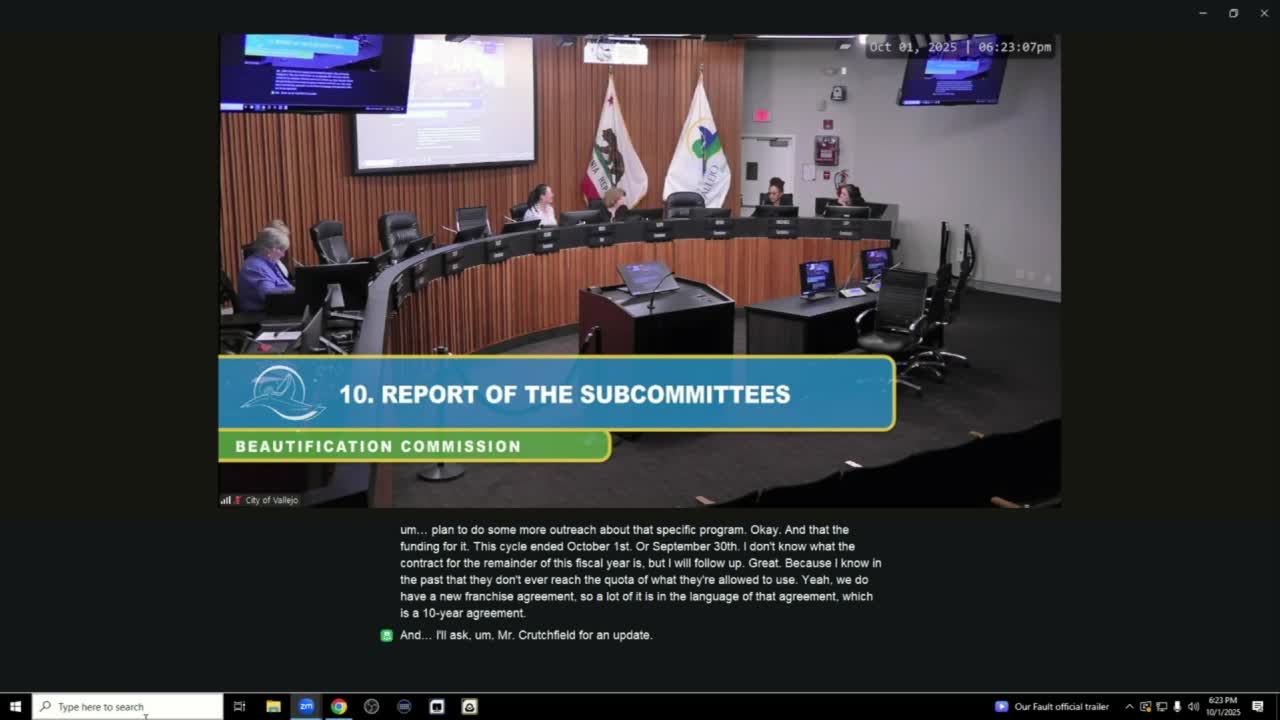Launch the Zoom app from the taskbar
Viewport: 1280px width, 720px height.
[x=306, y=706]
